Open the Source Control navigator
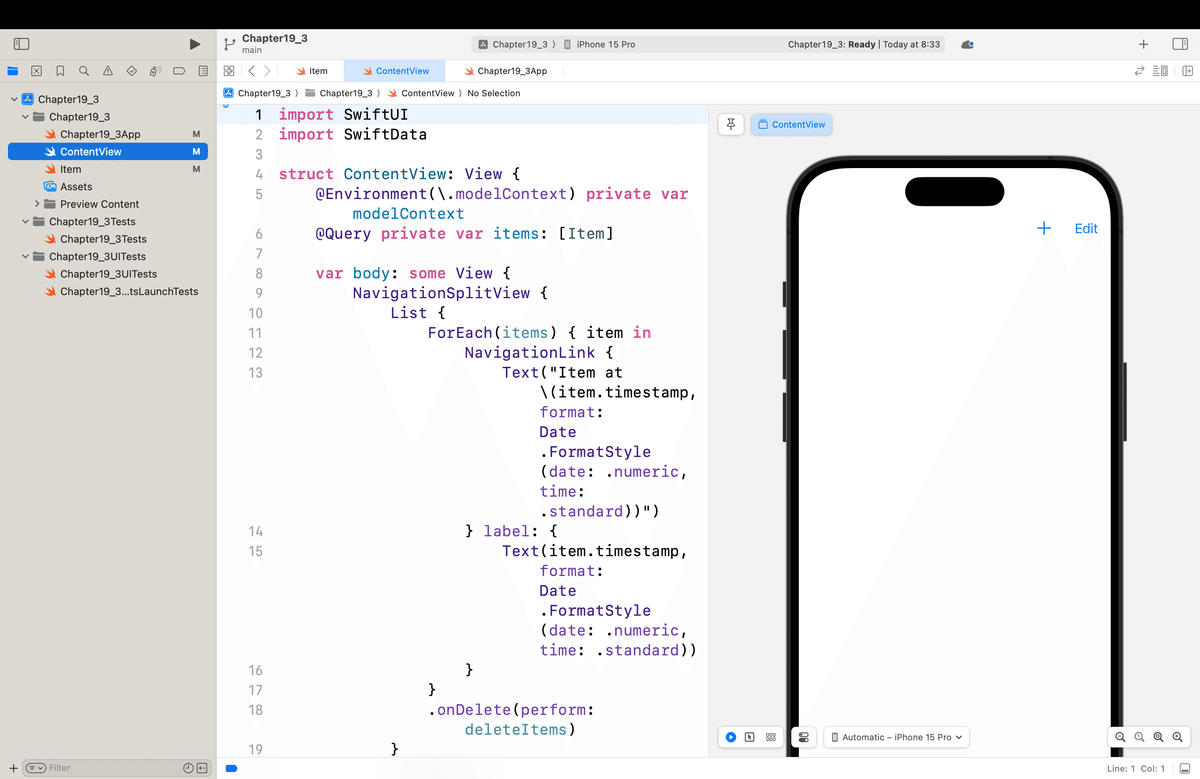 point(36,71)
